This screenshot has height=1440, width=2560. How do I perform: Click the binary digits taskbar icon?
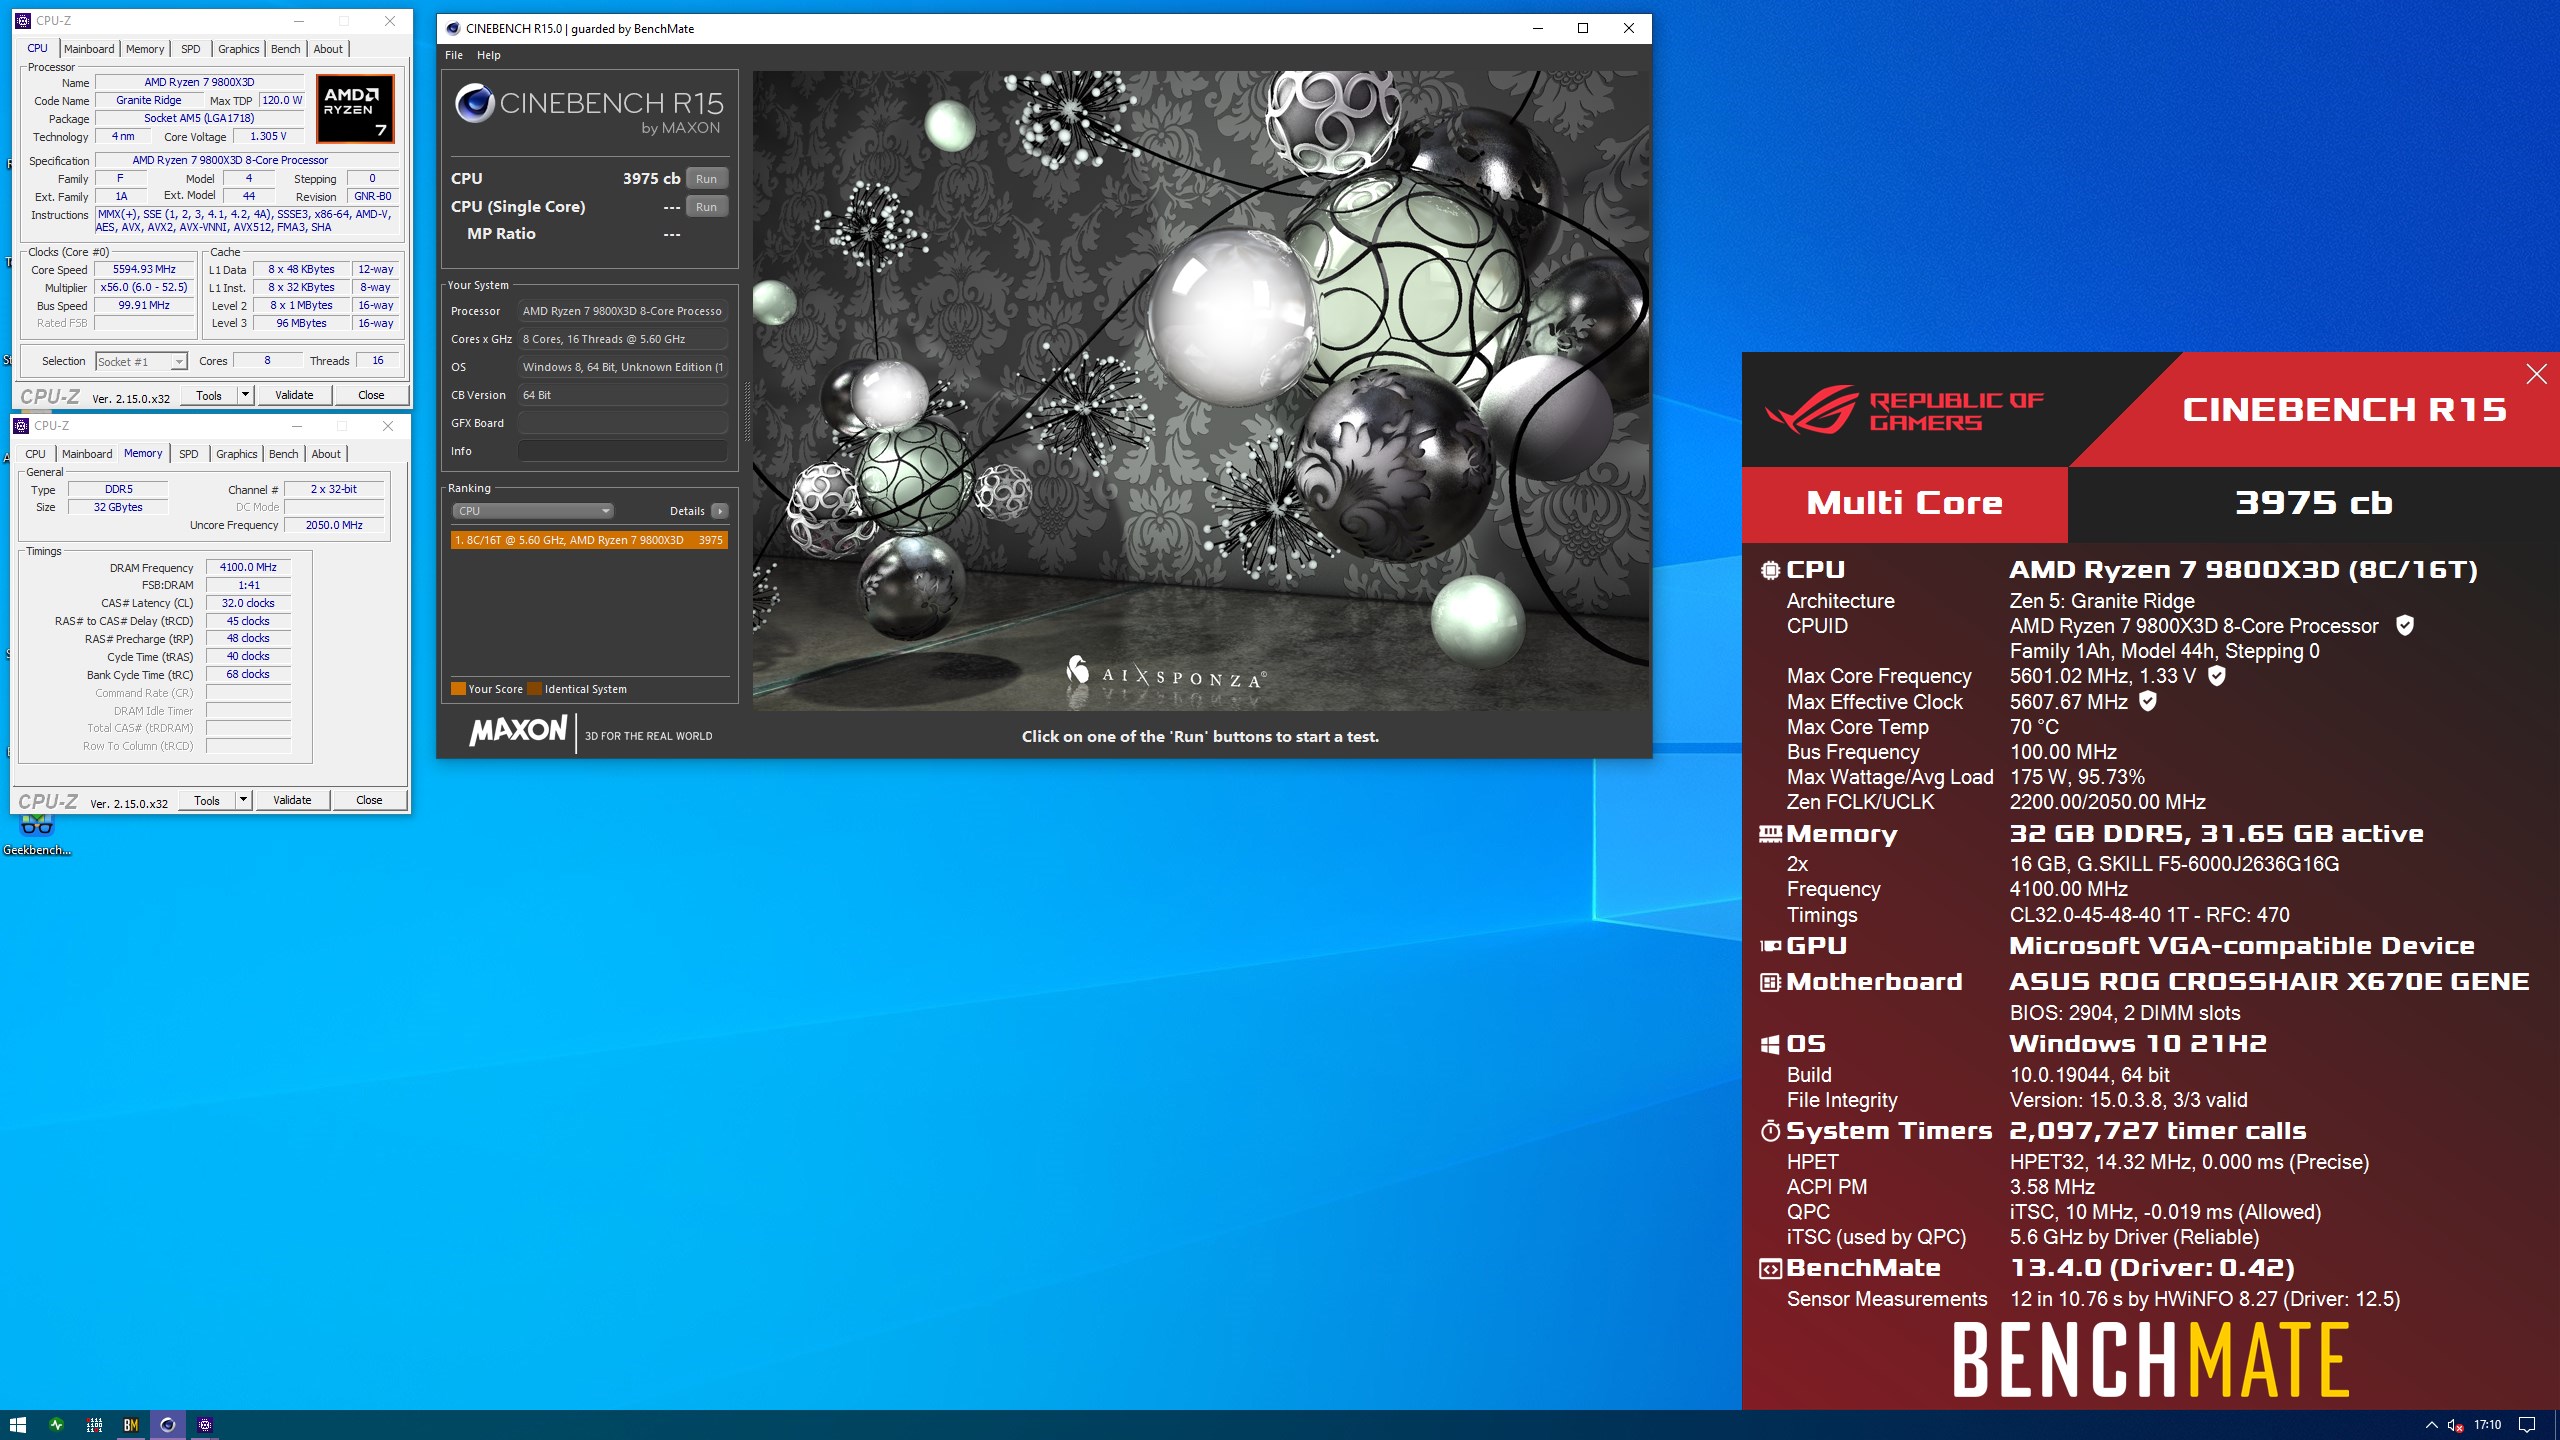tap(94, 1425)
